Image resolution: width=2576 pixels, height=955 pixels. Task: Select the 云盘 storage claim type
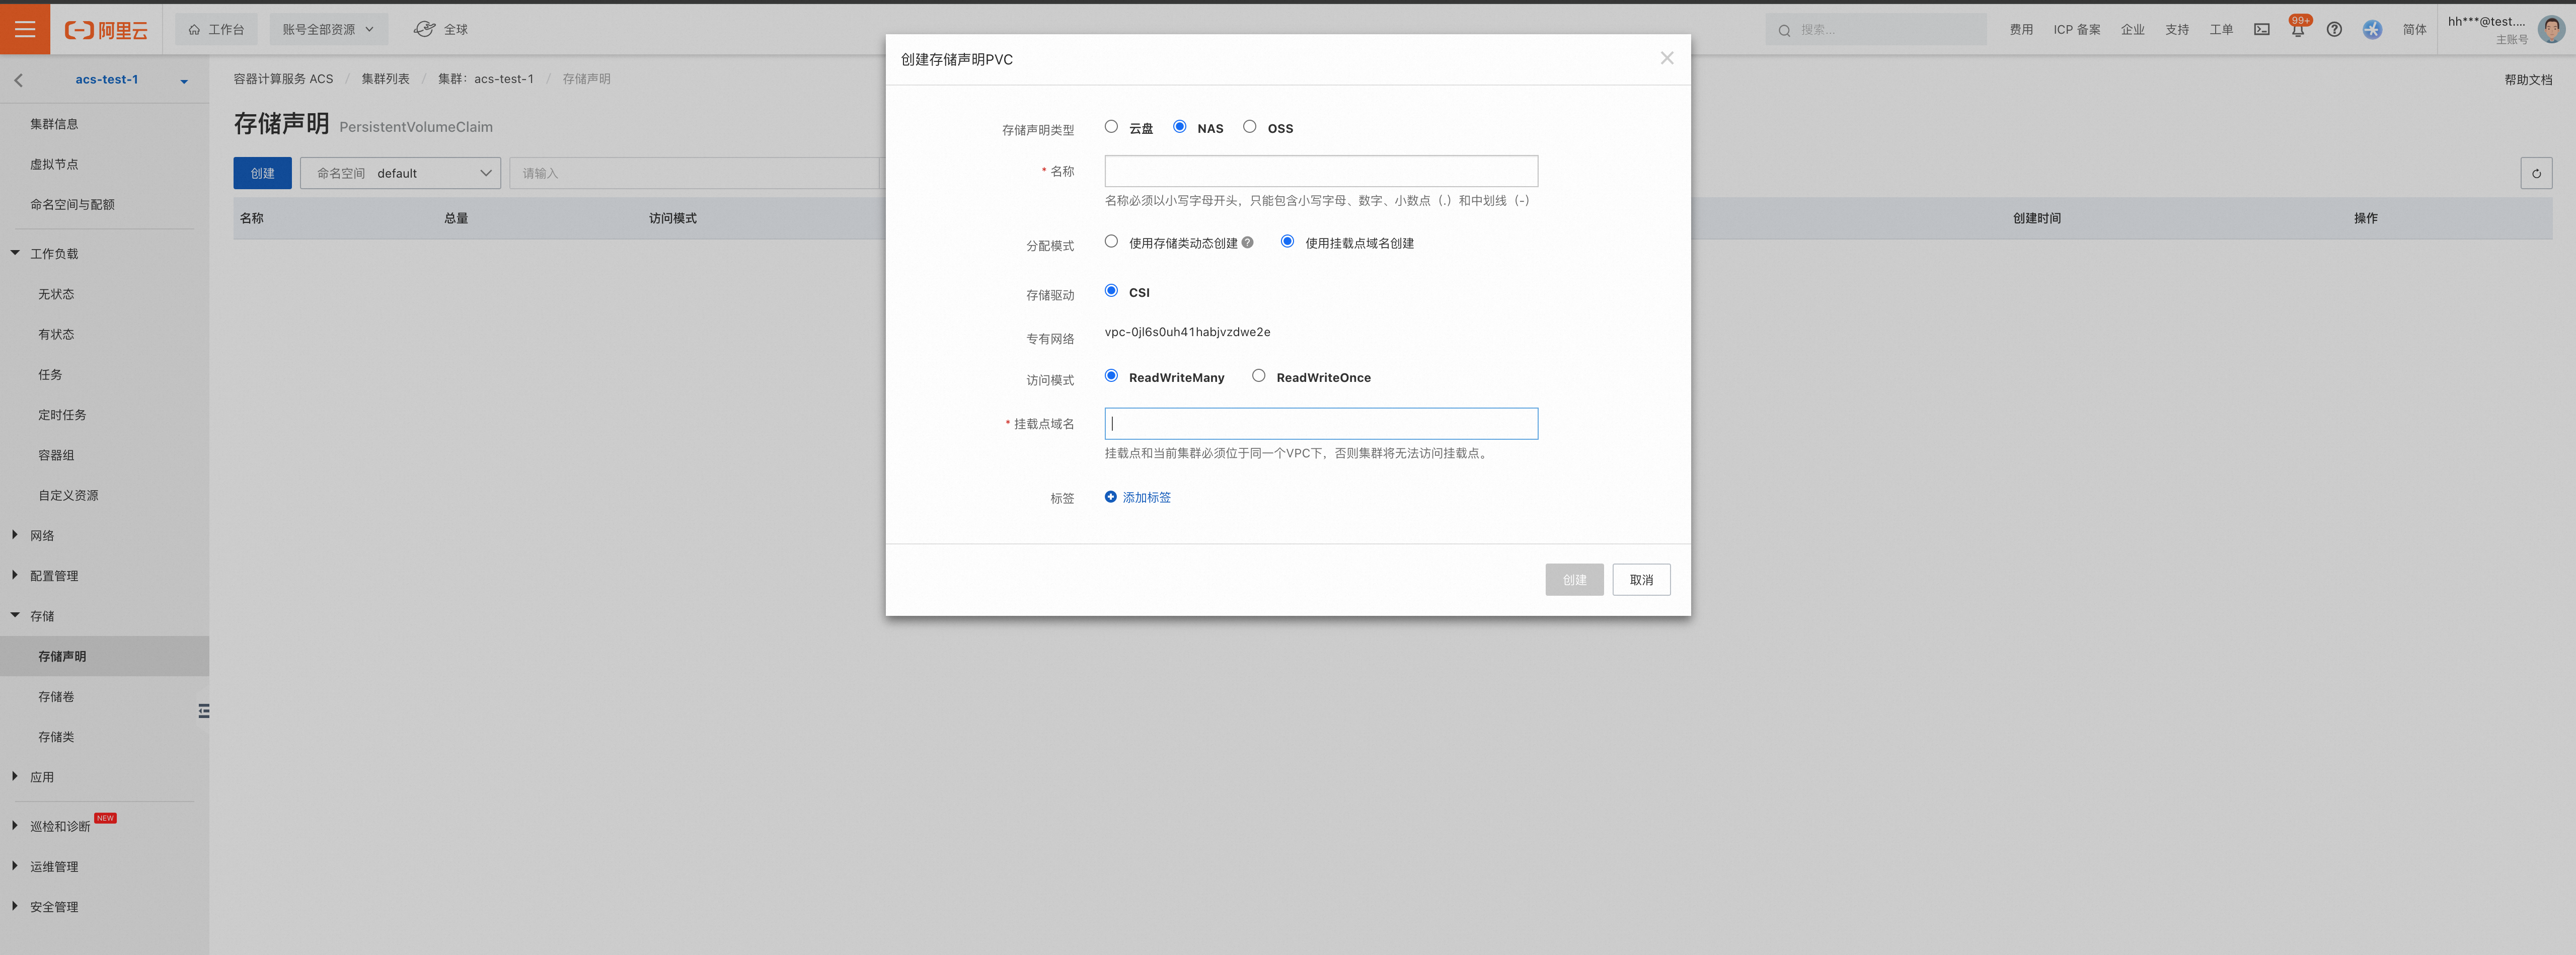[x=1111, y=127]
